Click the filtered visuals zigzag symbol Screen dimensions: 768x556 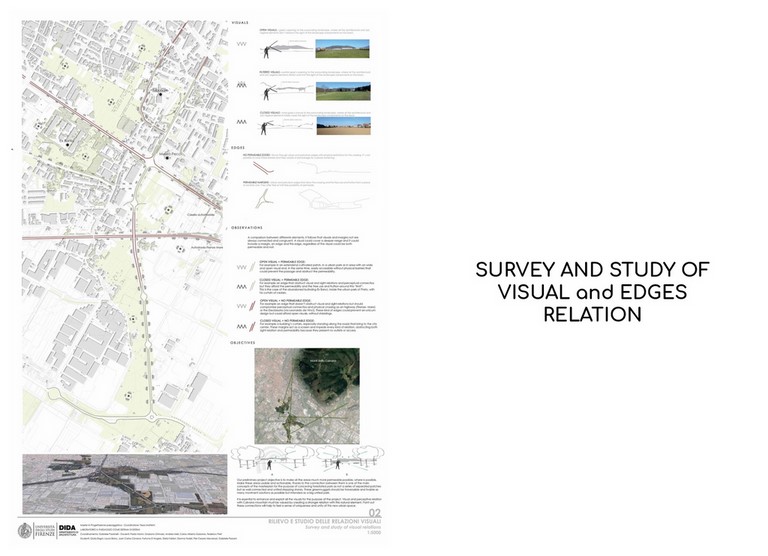[x=240, y=87]
